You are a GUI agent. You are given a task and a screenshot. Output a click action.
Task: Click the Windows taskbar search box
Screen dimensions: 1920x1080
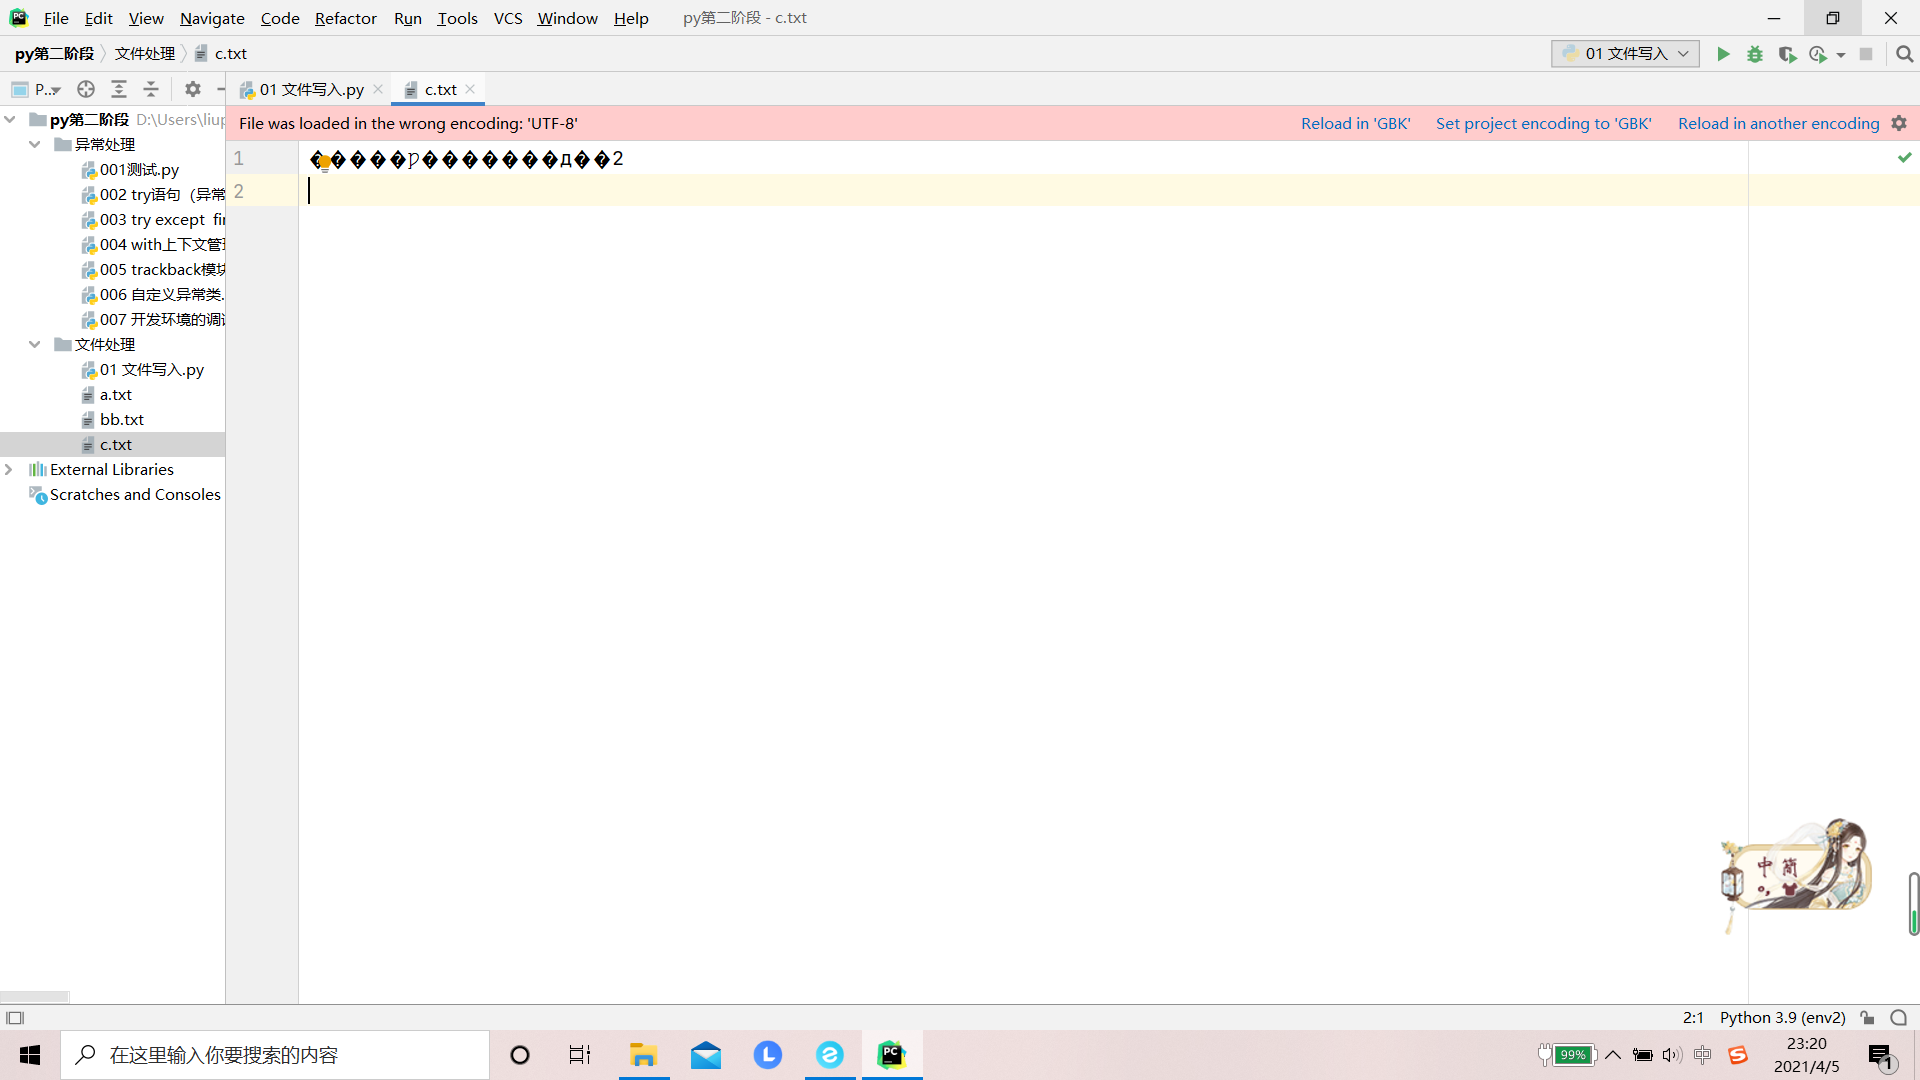275,1055
